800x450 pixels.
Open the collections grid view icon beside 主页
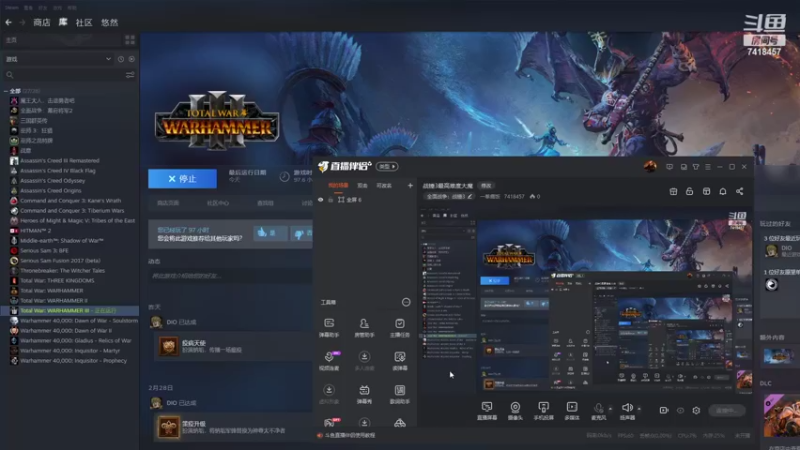tap(130, 40)
